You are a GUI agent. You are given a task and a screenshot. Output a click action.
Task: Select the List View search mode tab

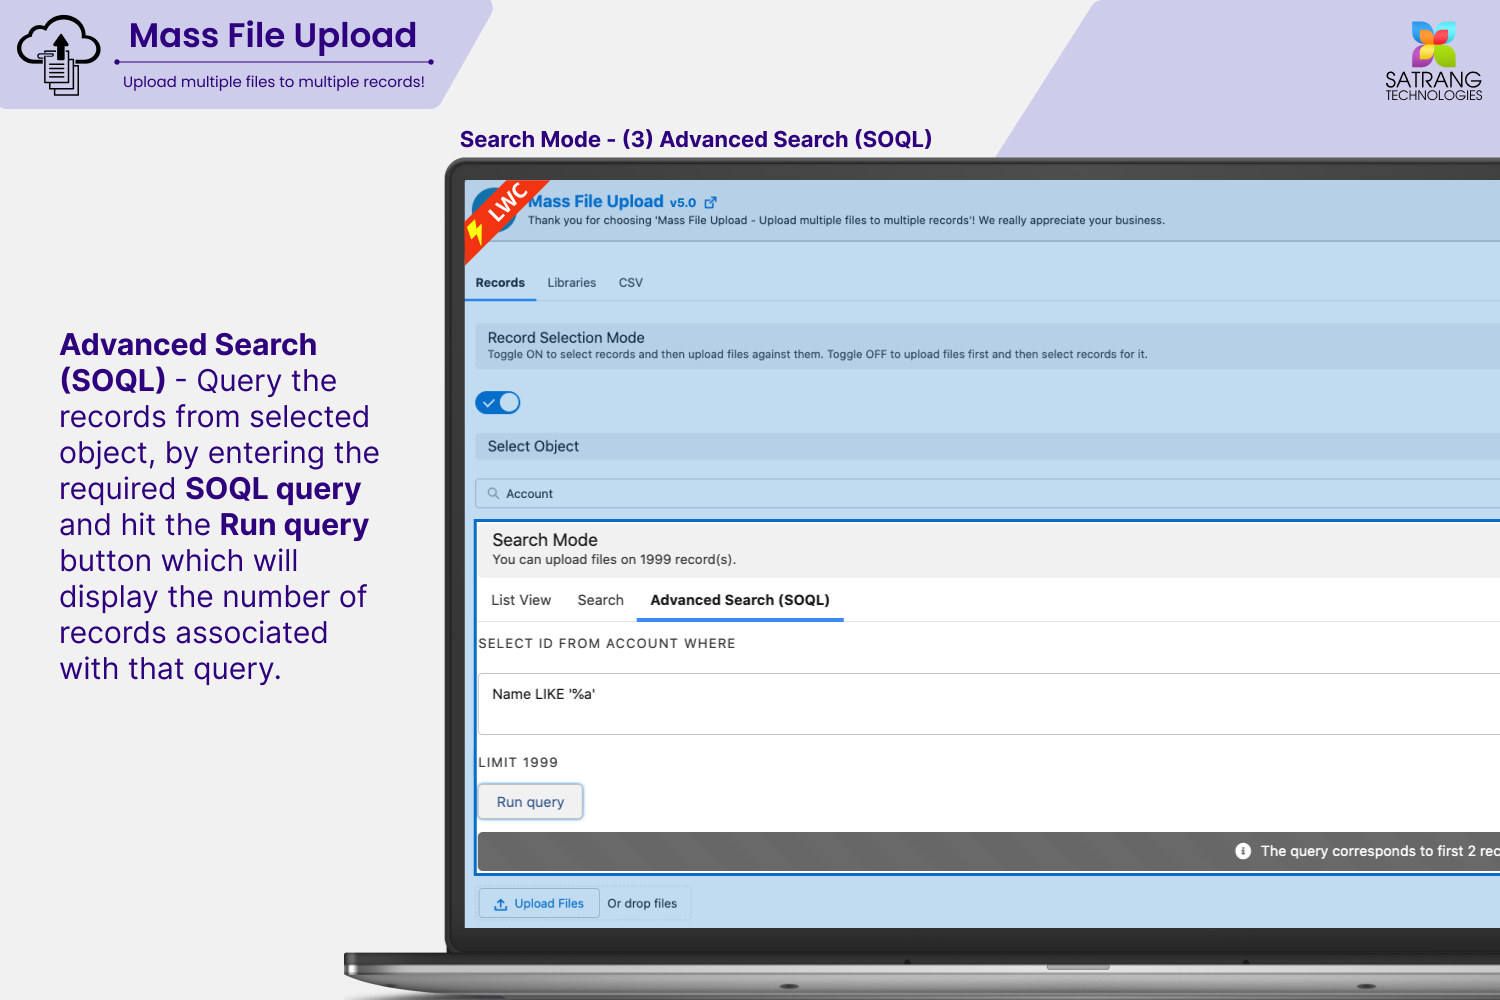click(x=521, y=600)
